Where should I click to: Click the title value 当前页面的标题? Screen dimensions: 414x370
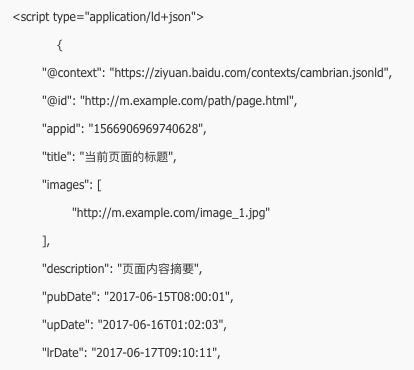126,157
